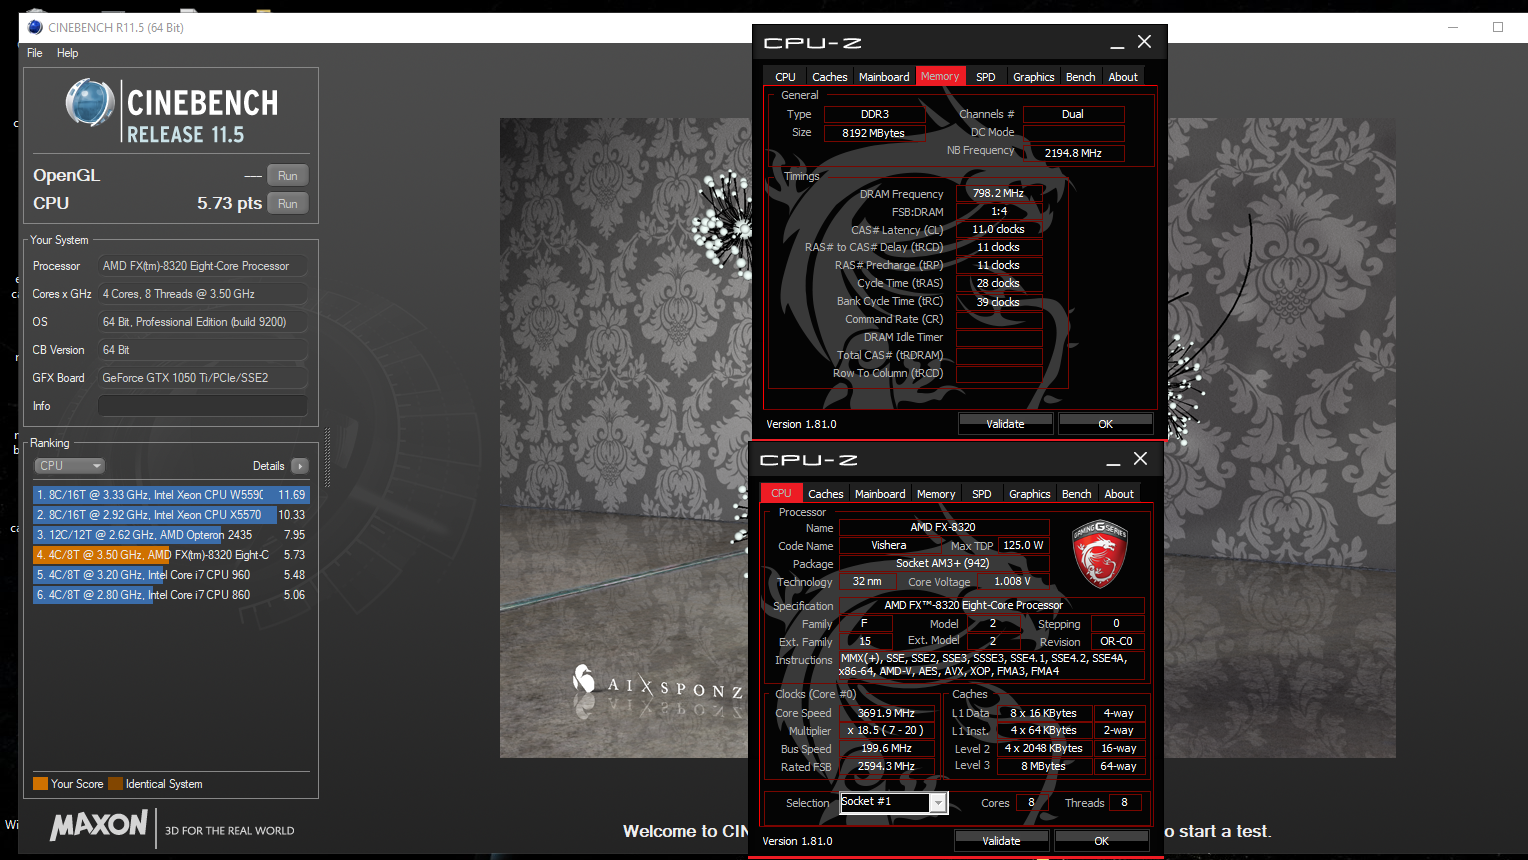Switch to Mainboard tab in upper CPU-Z window
The height and width of the screenshot is (860, 1528).
884,77
